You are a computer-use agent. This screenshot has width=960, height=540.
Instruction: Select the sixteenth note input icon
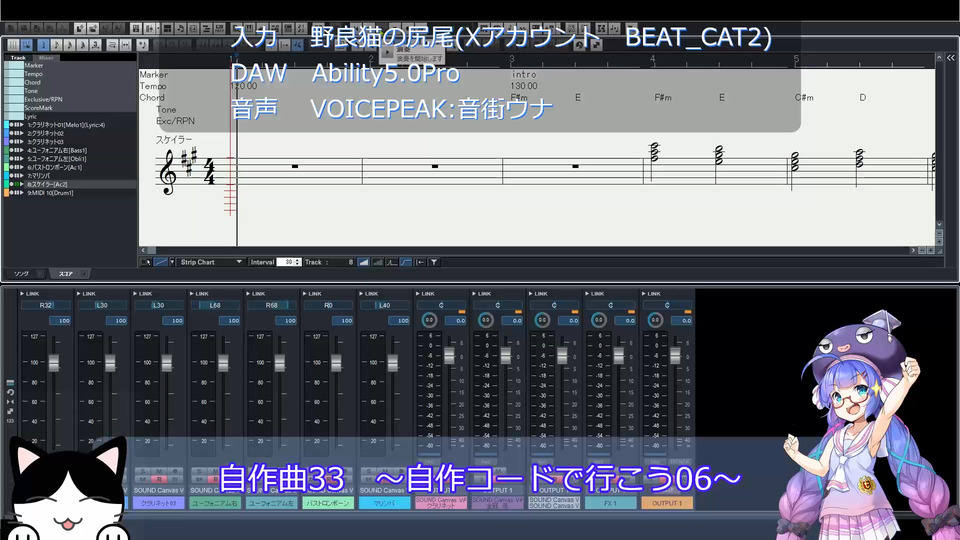(x=69, y=45)
